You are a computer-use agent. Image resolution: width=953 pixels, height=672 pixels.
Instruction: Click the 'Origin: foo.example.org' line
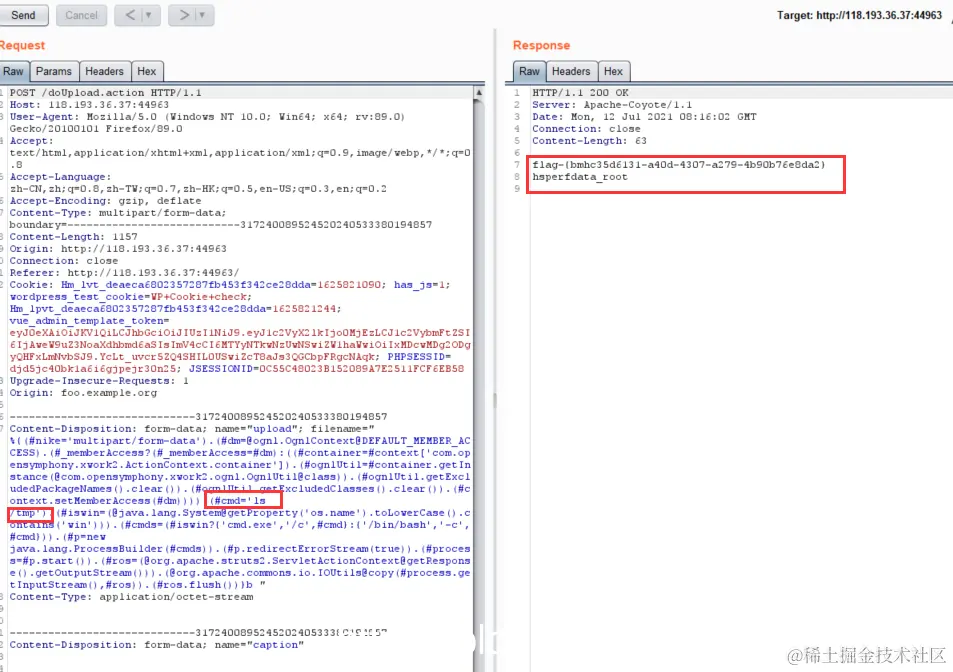point(83,393)
